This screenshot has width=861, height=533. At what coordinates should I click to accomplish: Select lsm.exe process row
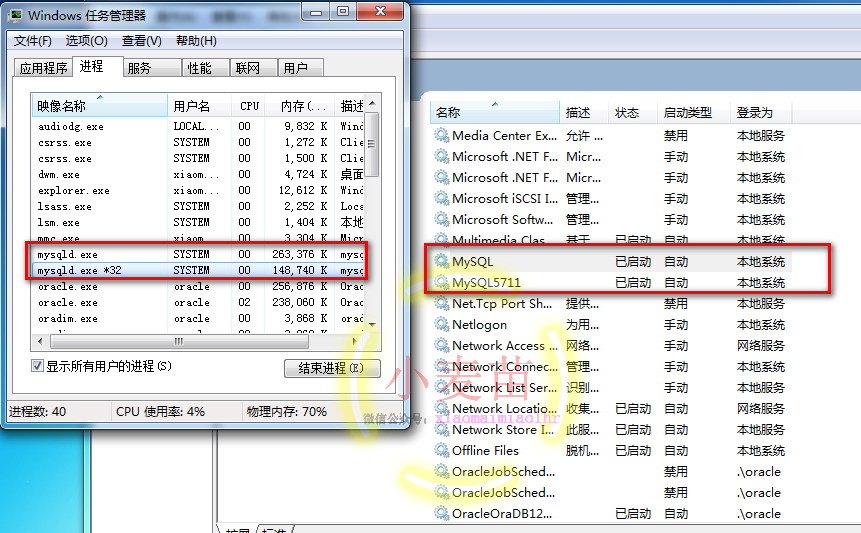point(198,222)
